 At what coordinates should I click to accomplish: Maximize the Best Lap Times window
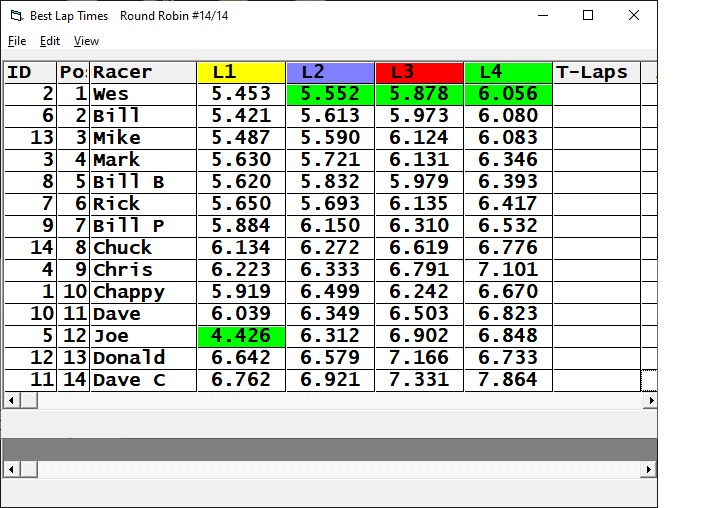(588, 16)
